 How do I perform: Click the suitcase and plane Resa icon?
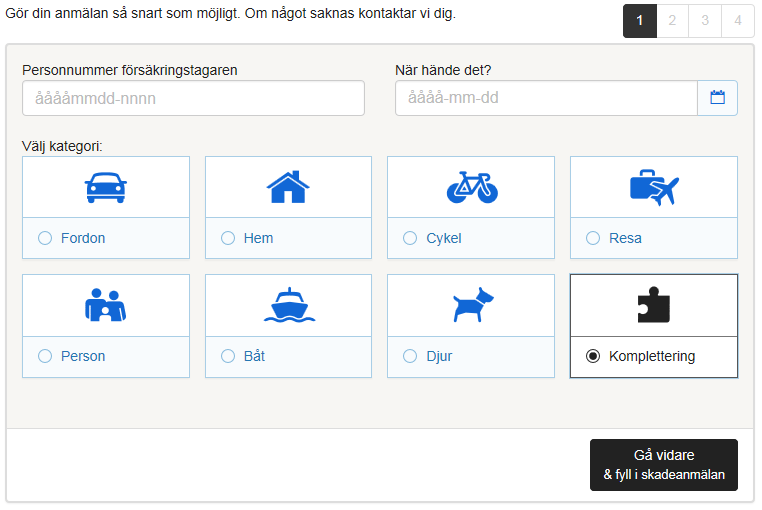pos(654,187)
